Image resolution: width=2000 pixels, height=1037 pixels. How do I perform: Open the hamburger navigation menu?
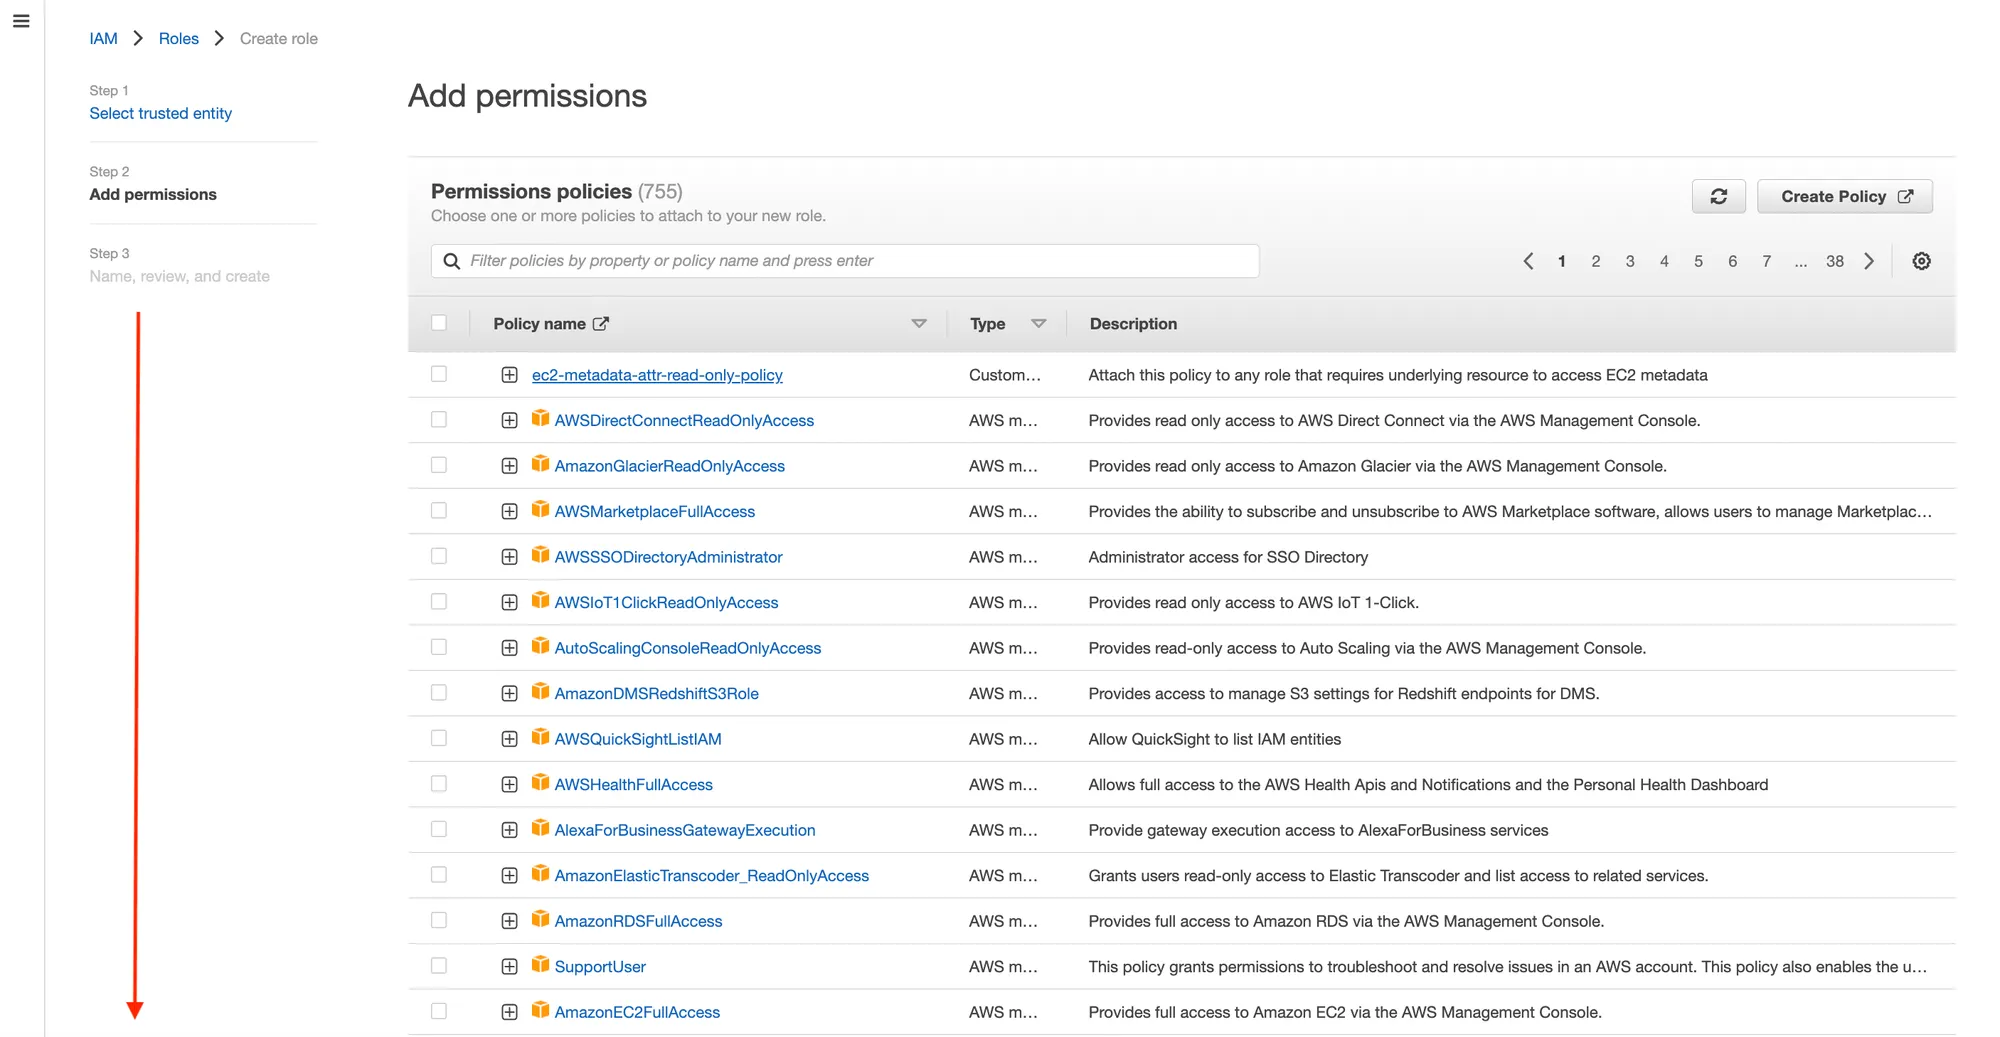21,21
